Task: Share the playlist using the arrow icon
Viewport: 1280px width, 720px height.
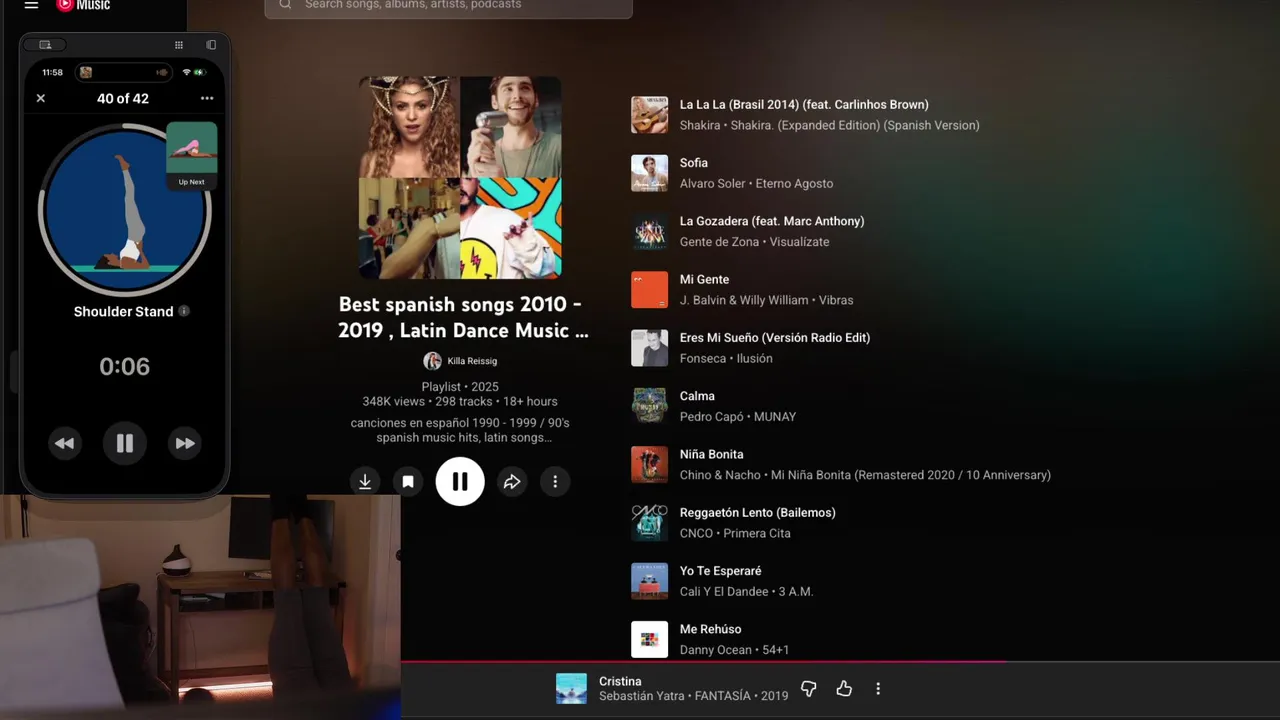Action: click(x=512, y=482)
